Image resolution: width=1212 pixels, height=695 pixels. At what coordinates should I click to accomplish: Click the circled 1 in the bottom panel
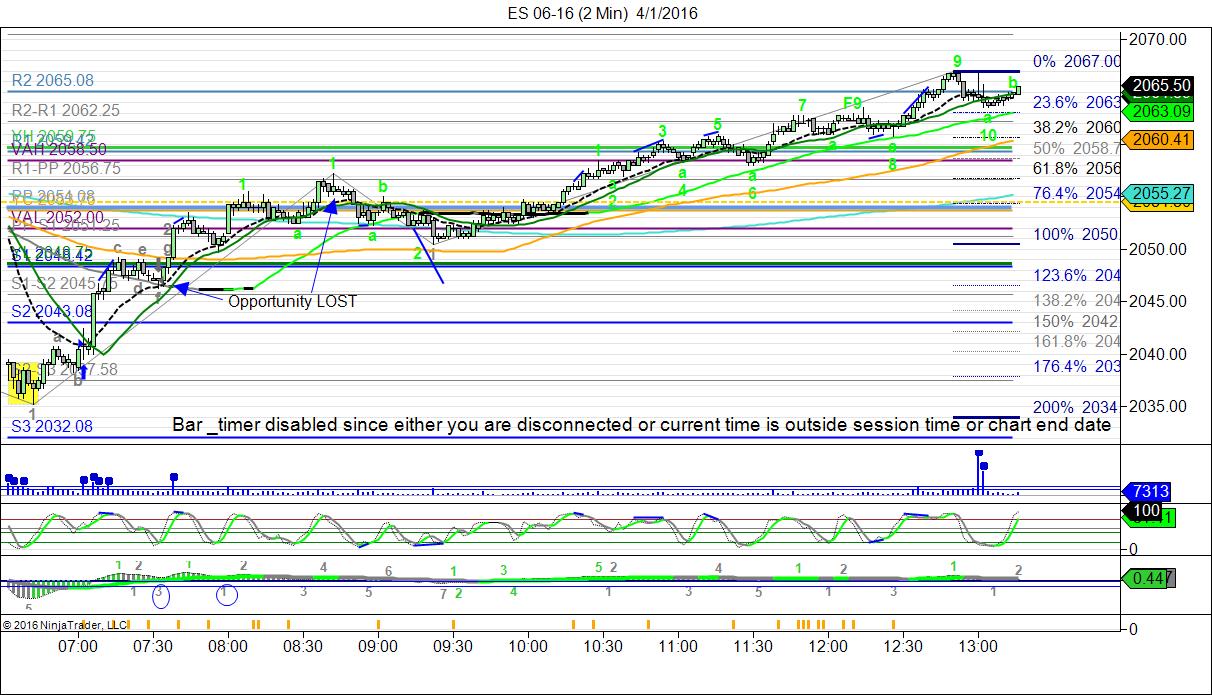[x=227, y=594]
